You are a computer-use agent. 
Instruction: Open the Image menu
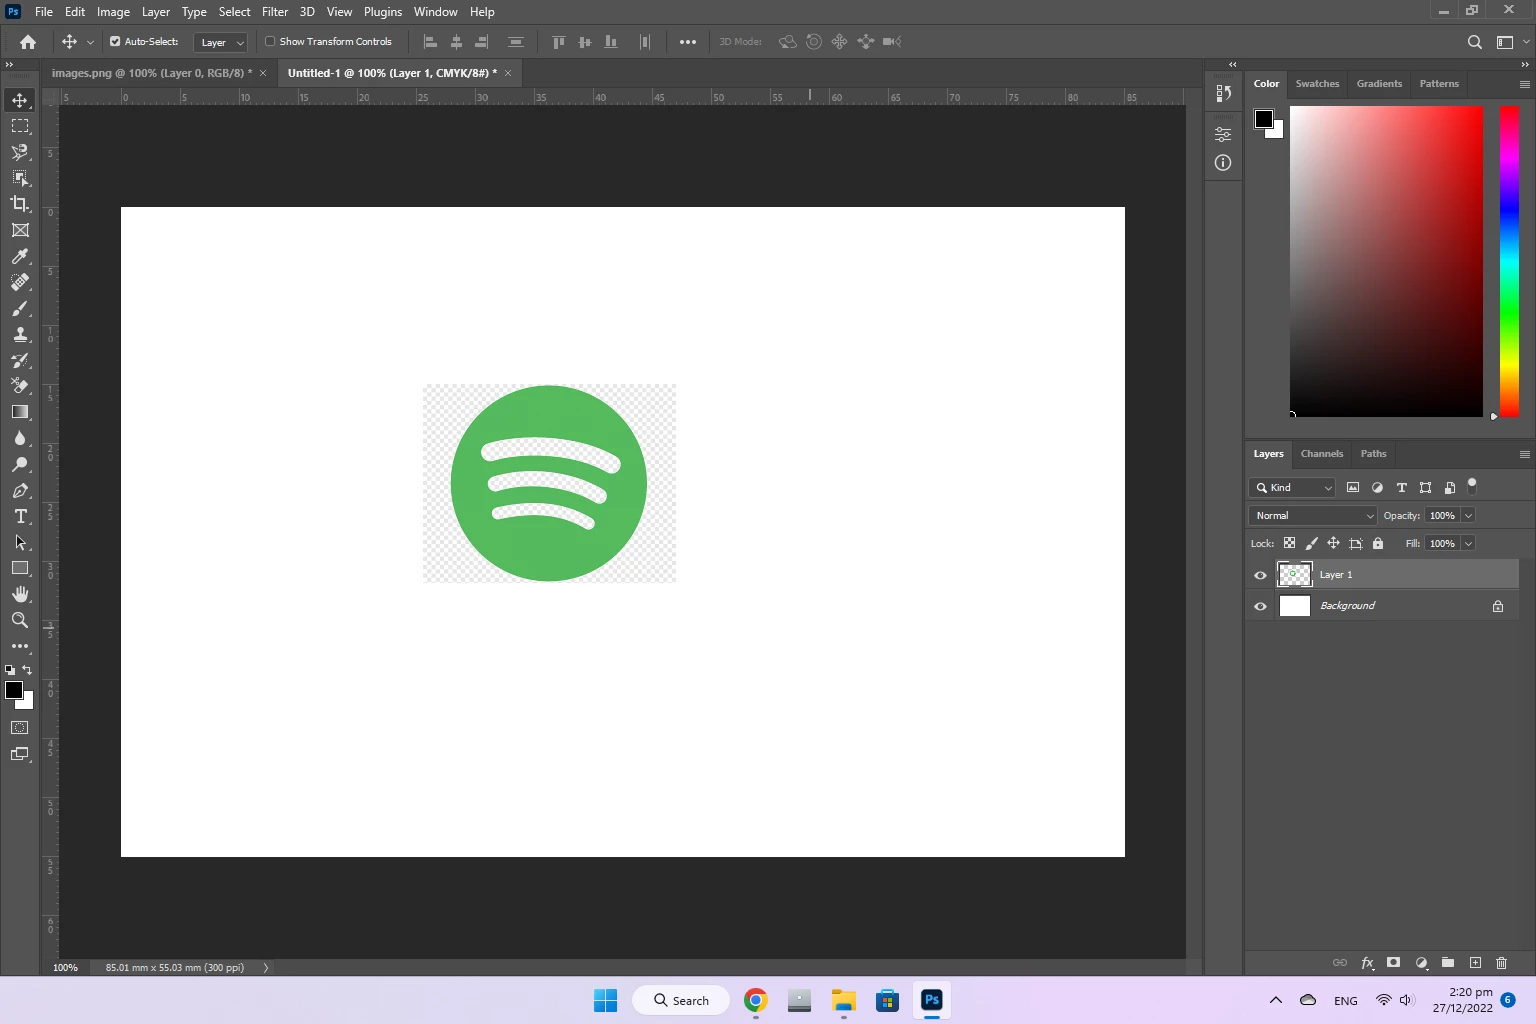coord(113,12)
